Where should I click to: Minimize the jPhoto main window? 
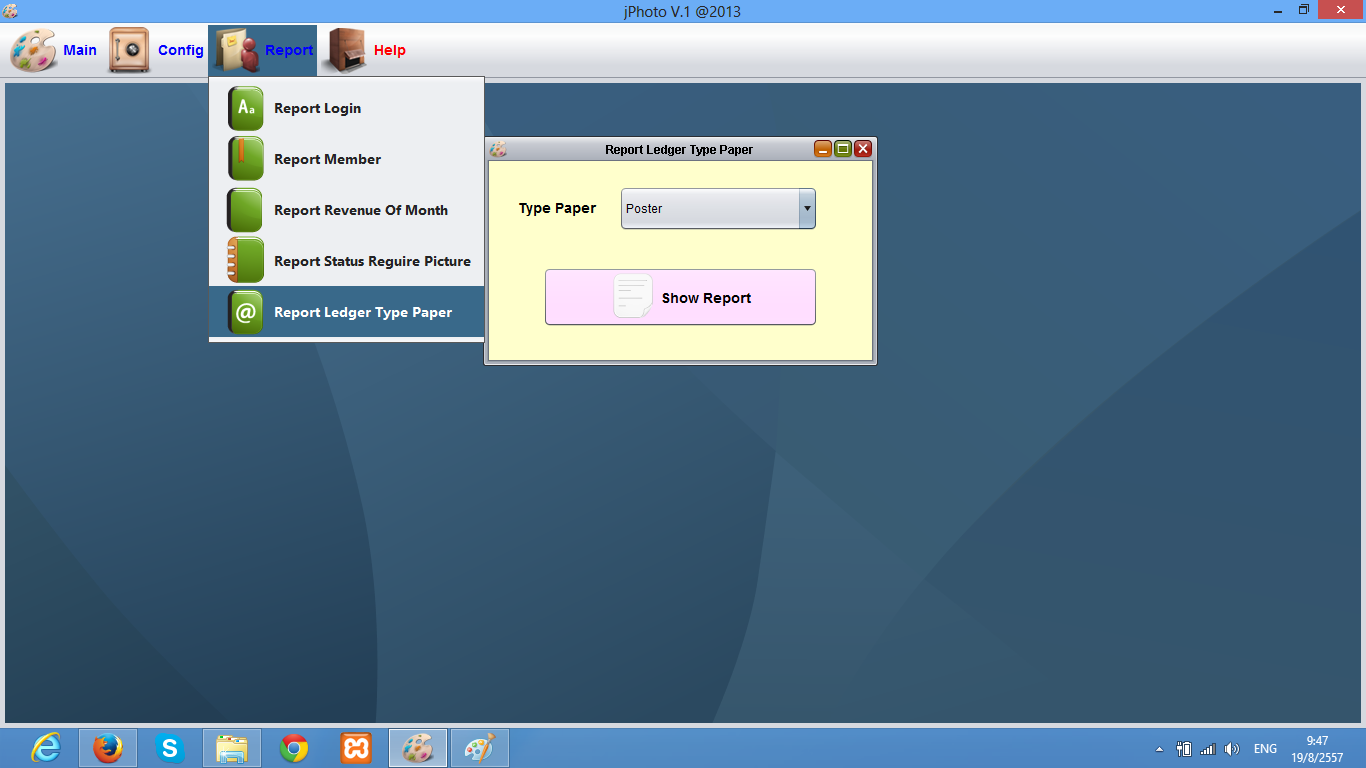1278,10
